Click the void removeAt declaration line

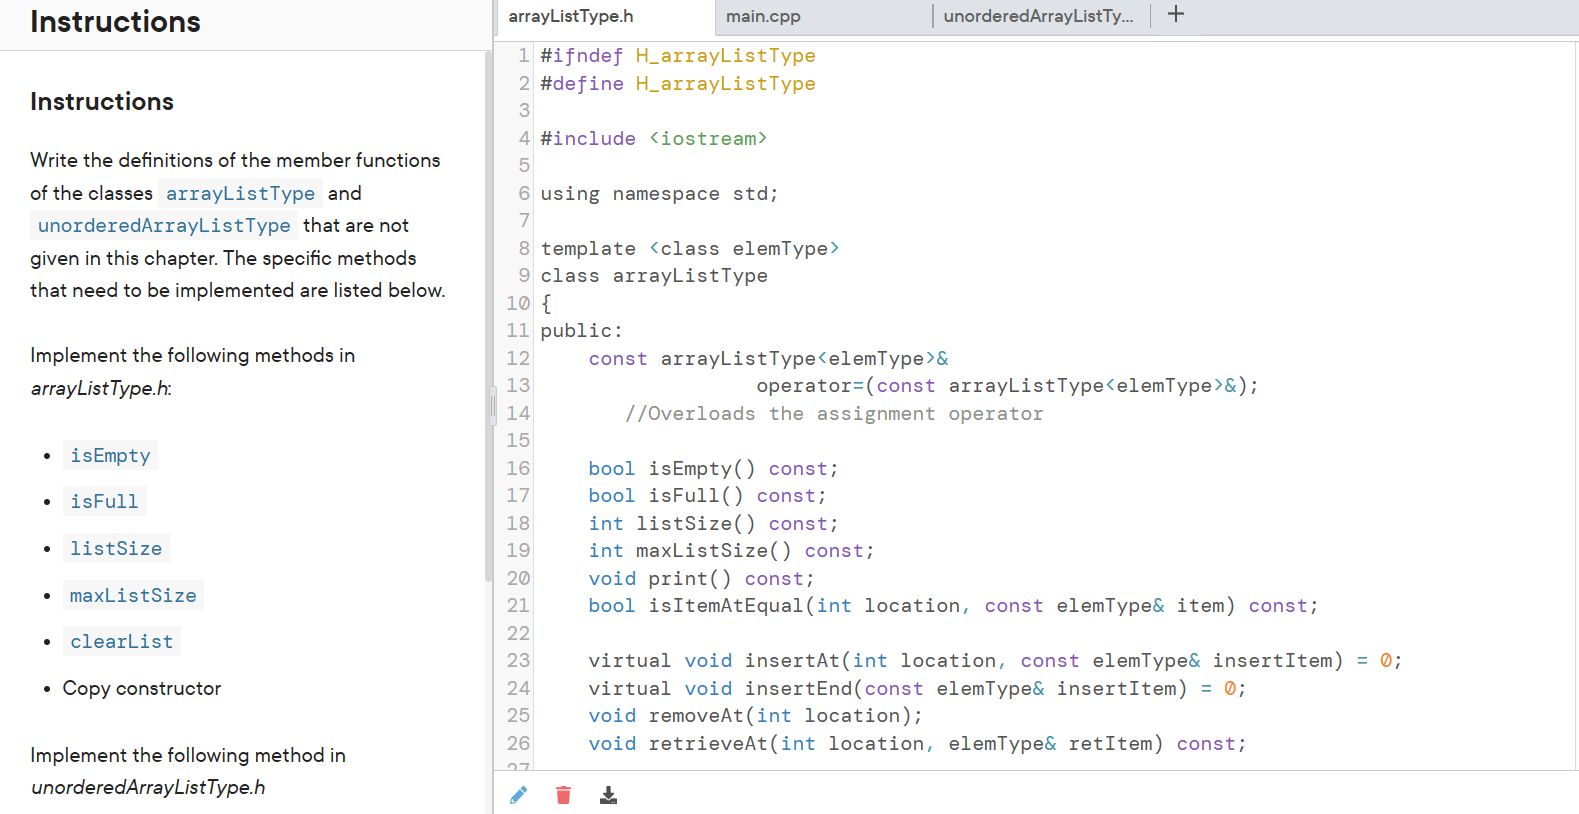pyautogui.click(x=755, y=716)
